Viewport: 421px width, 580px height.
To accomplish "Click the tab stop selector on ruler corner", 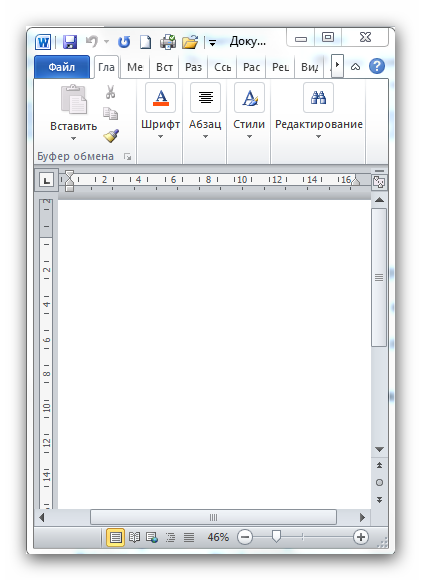I will click(x=46, y=181).
